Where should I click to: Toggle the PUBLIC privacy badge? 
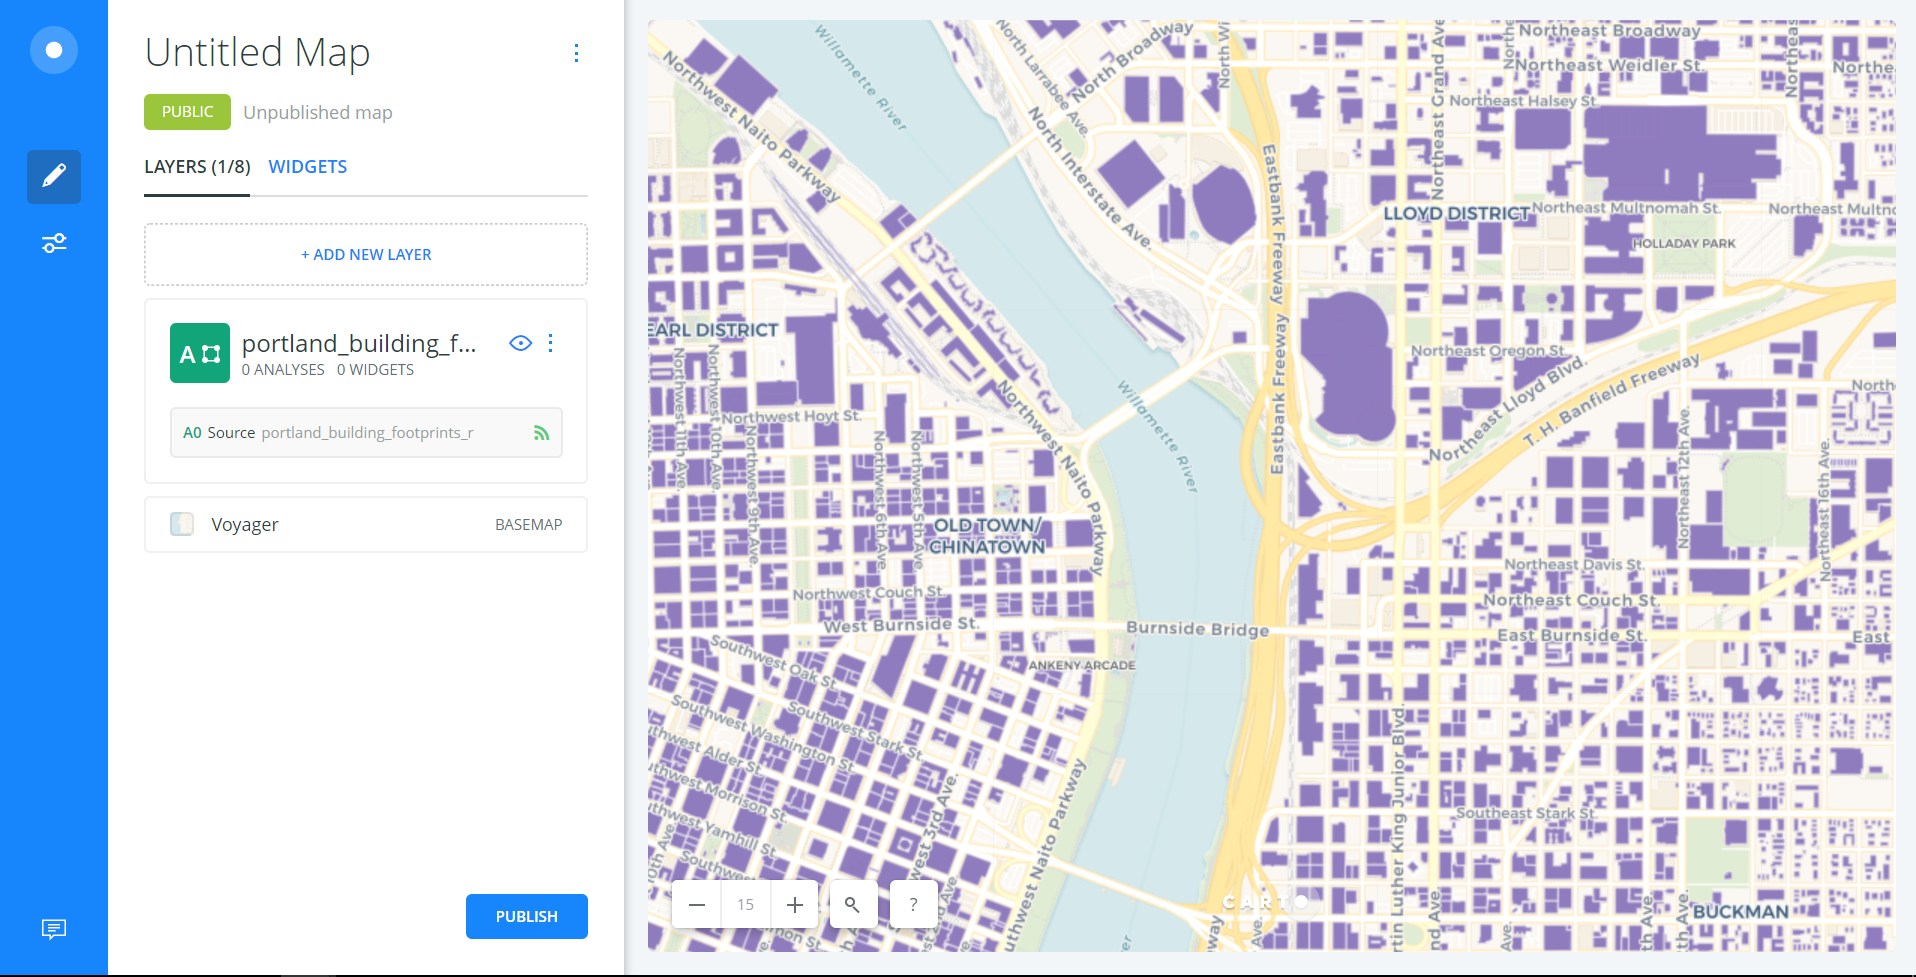[x=187, y=112]
